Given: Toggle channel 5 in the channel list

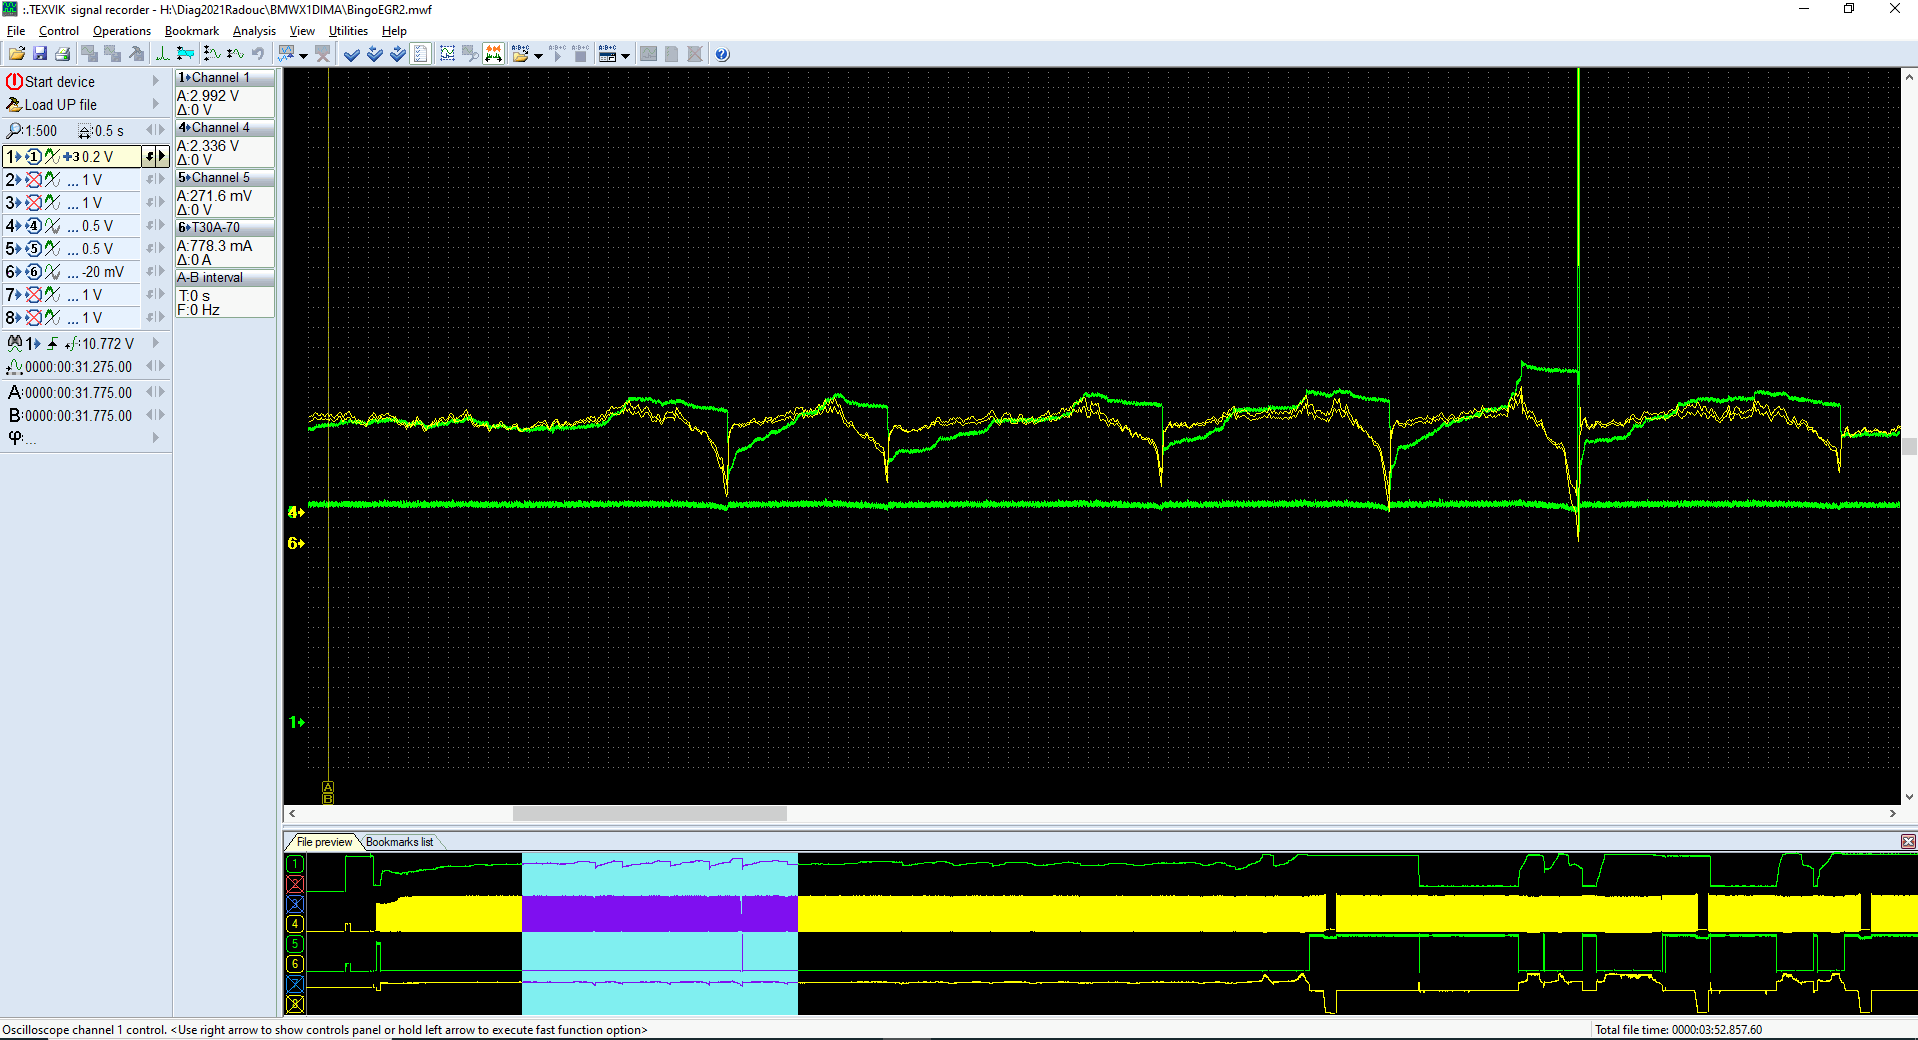Looking at the screenshot, I should click(x=33, y=249).
